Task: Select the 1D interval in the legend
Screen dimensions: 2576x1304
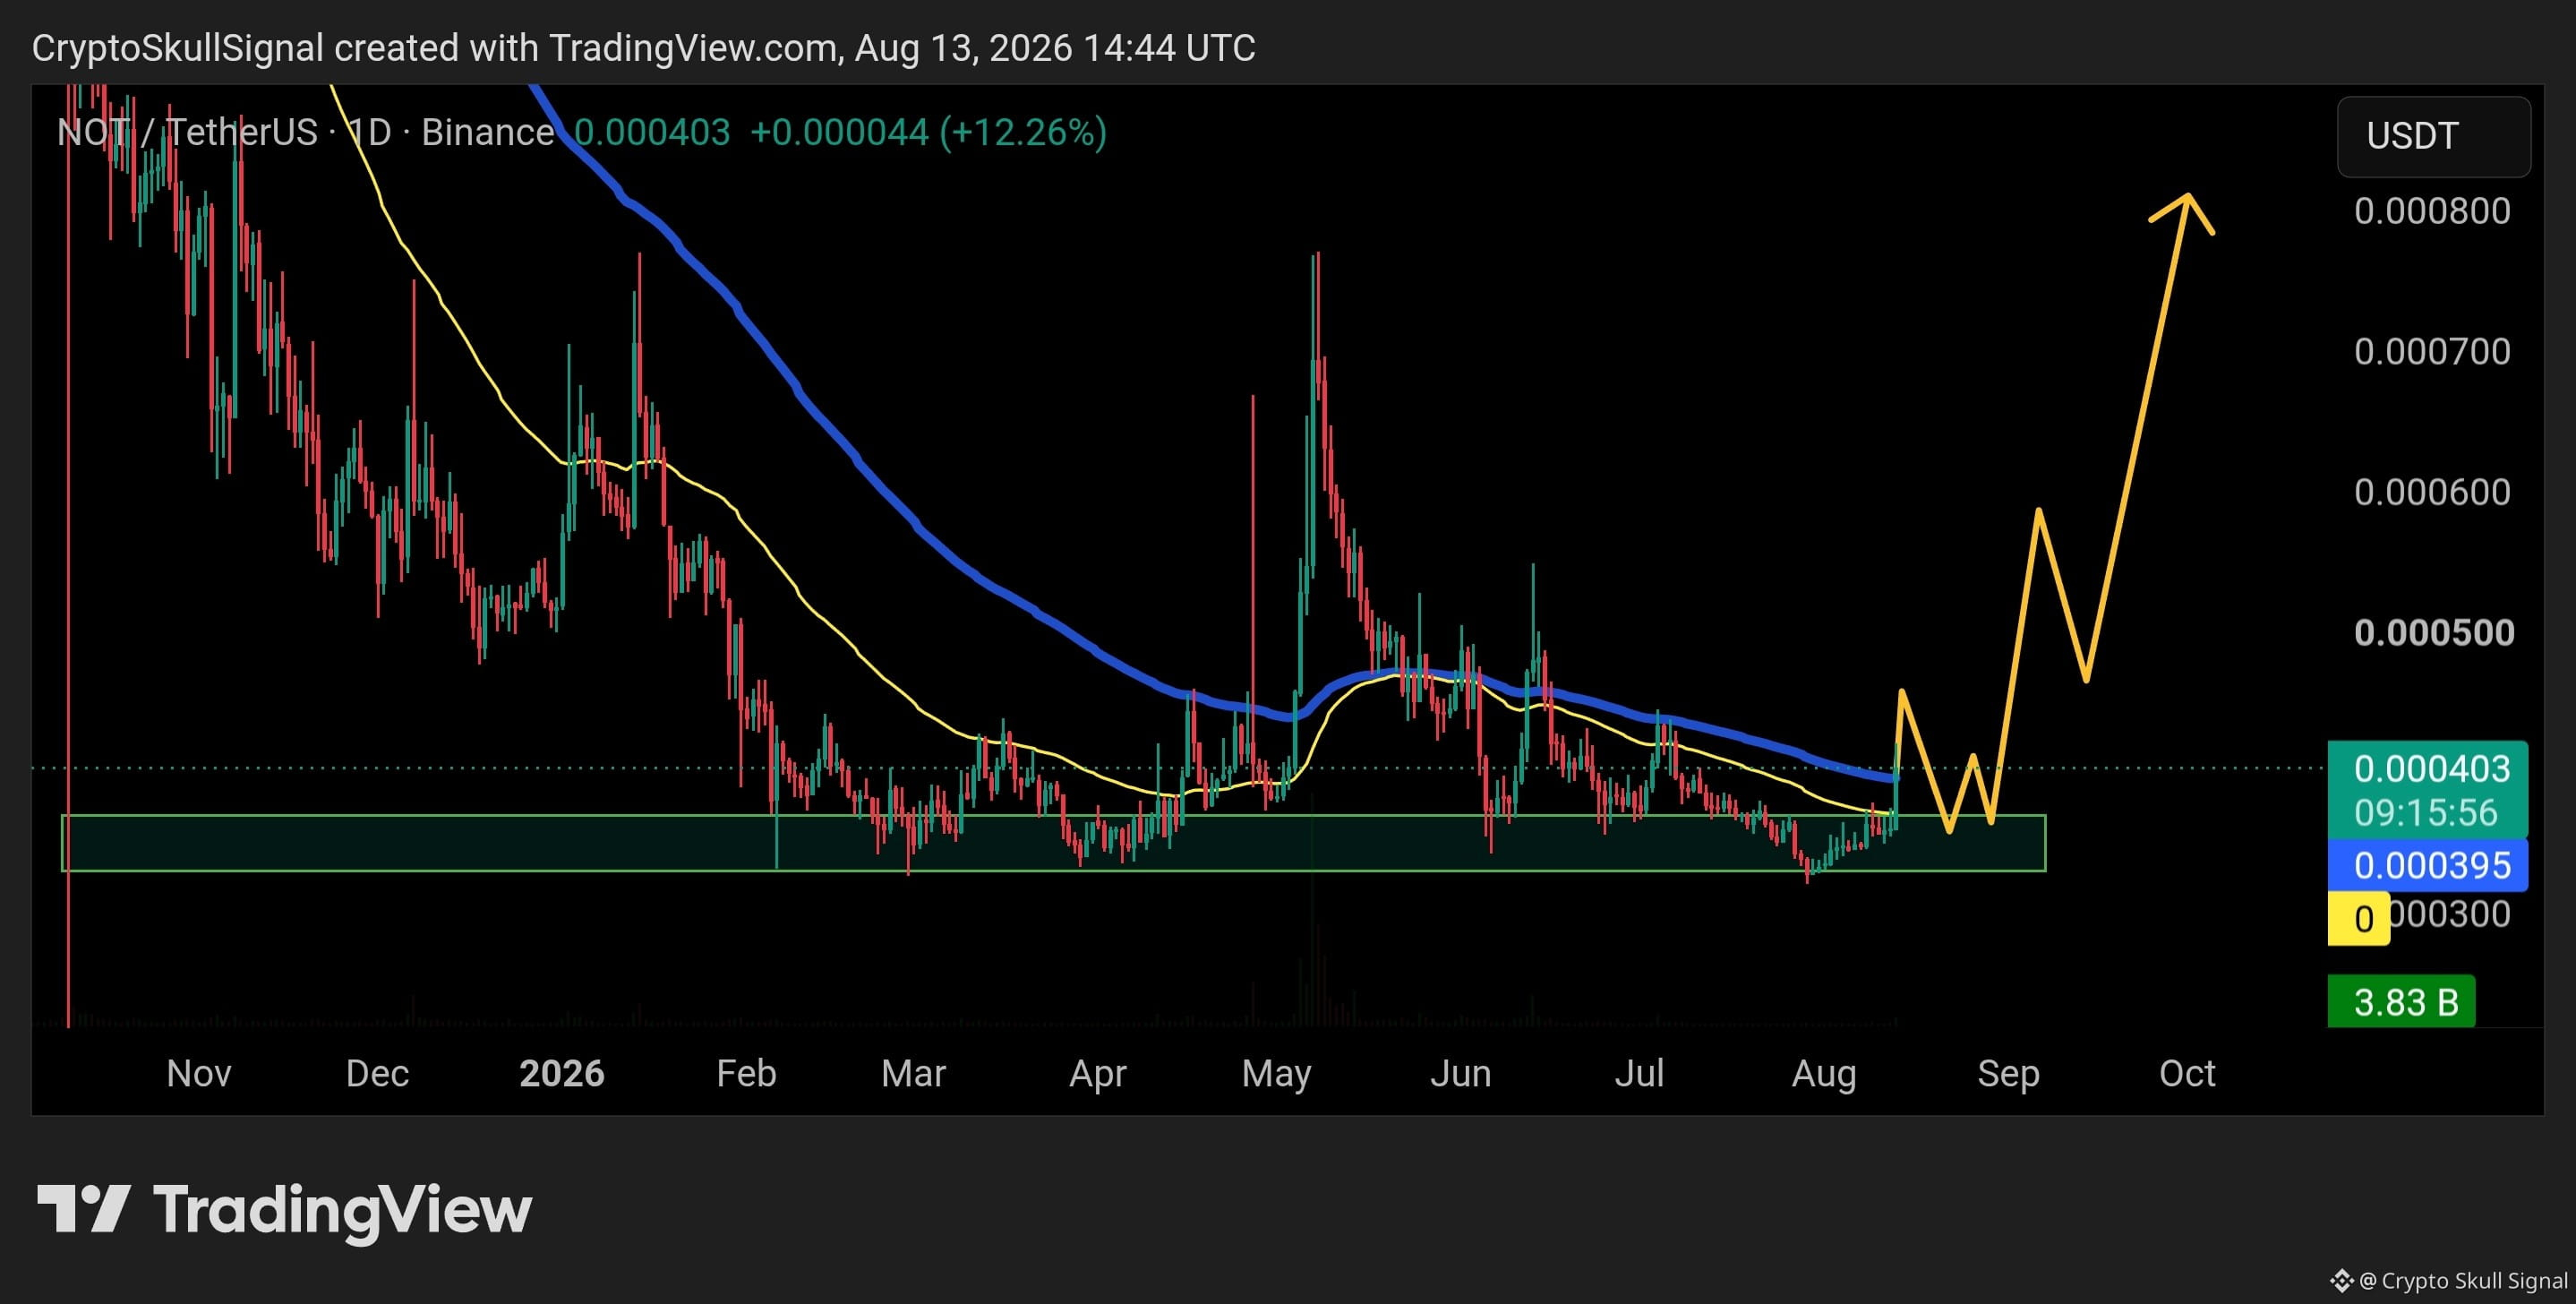Action: coord(369,132)
